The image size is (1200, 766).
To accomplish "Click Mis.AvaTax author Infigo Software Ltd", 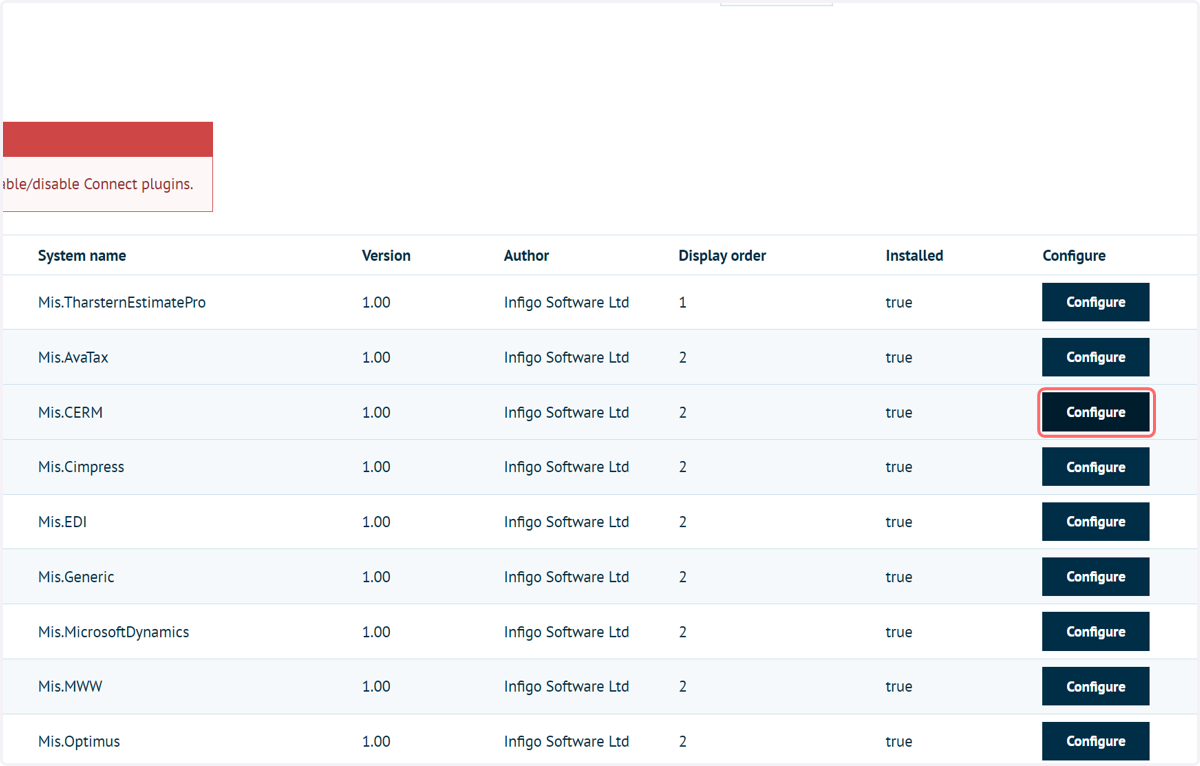I will pyautogui.click(x=566, y=357).
